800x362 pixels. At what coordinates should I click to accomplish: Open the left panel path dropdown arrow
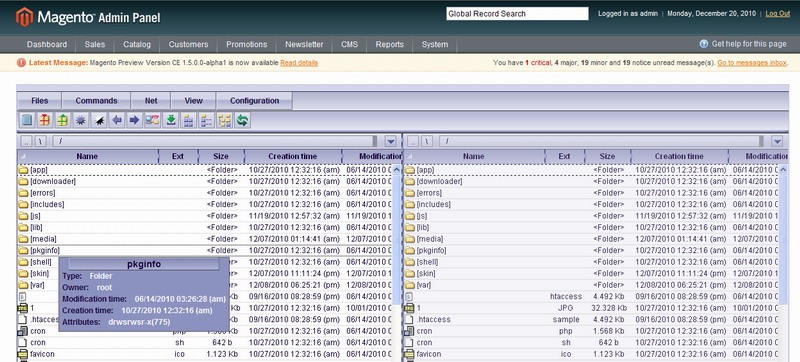tap(391, 141)
